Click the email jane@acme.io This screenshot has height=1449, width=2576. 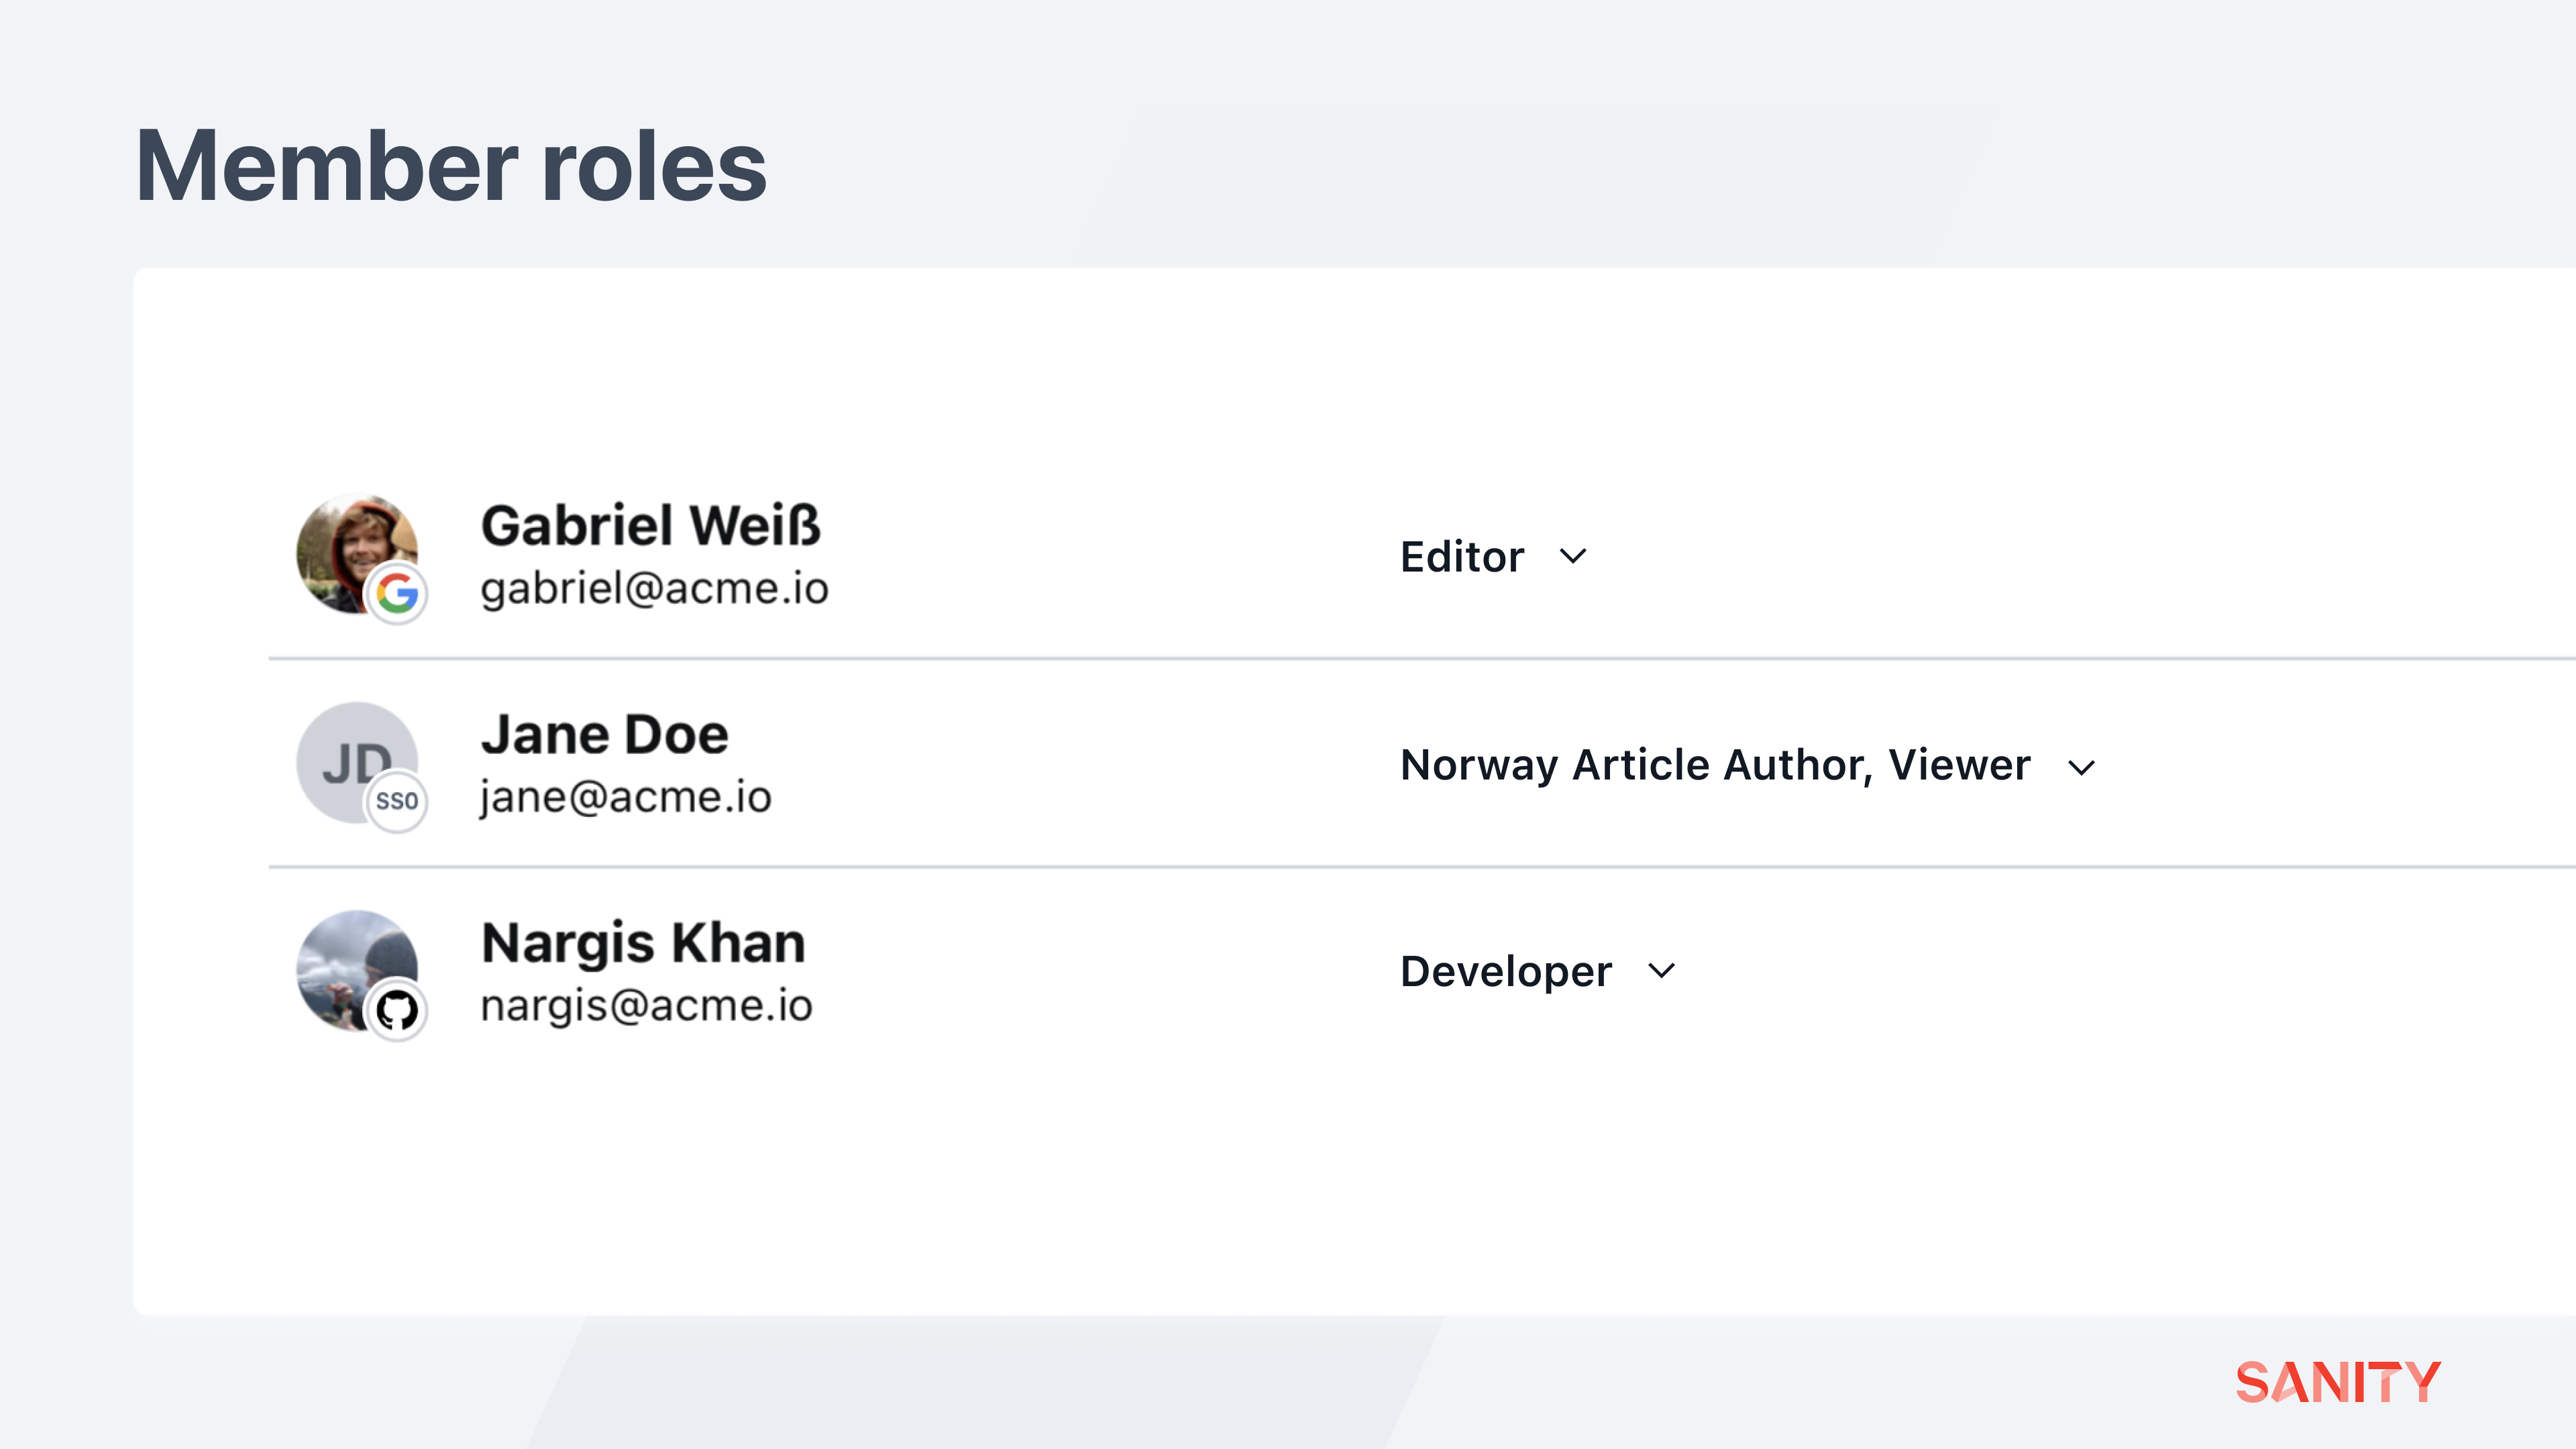click(625, 798)
